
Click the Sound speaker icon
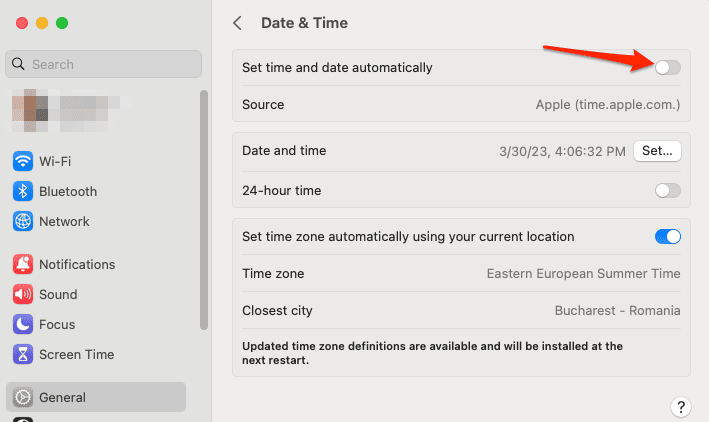[x=23, y=294]
